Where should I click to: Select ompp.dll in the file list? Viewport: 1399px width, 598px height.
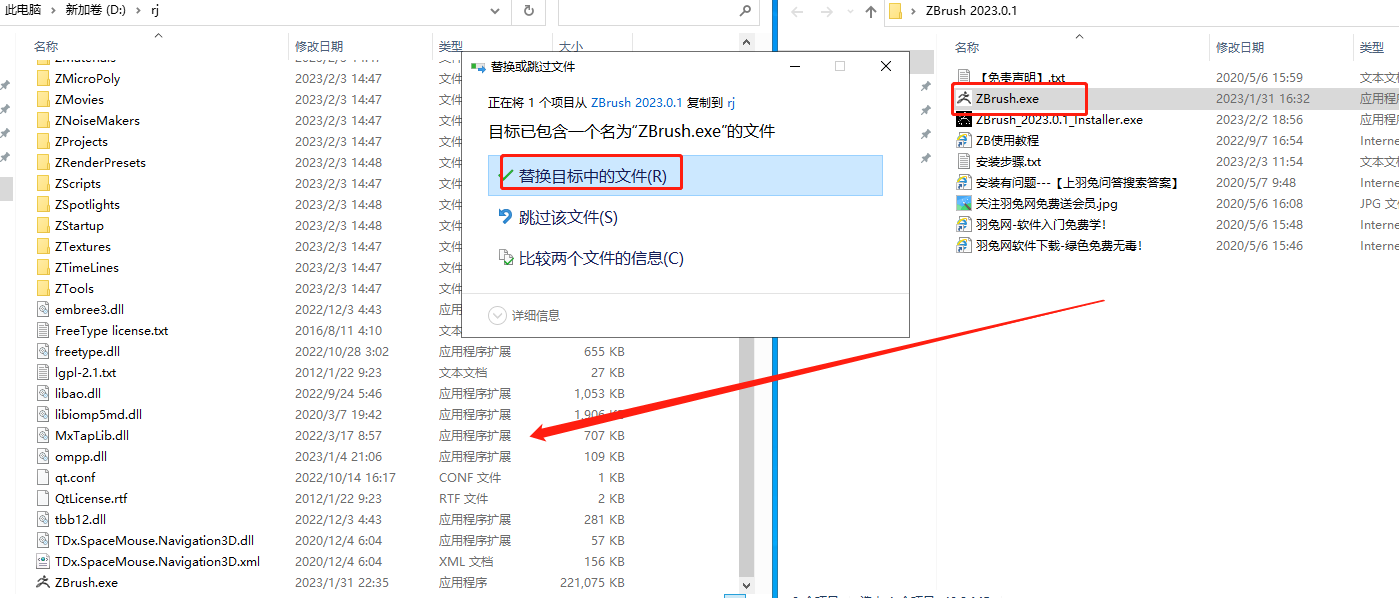(x=81, y=456)
